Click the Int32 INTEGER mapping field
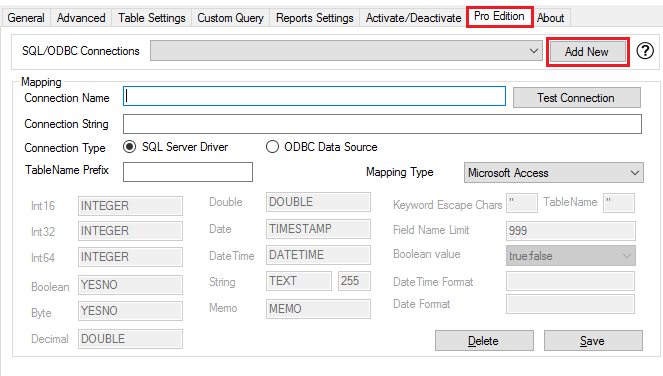The width and height of the screenshot is (663, 376). (130, 231)
